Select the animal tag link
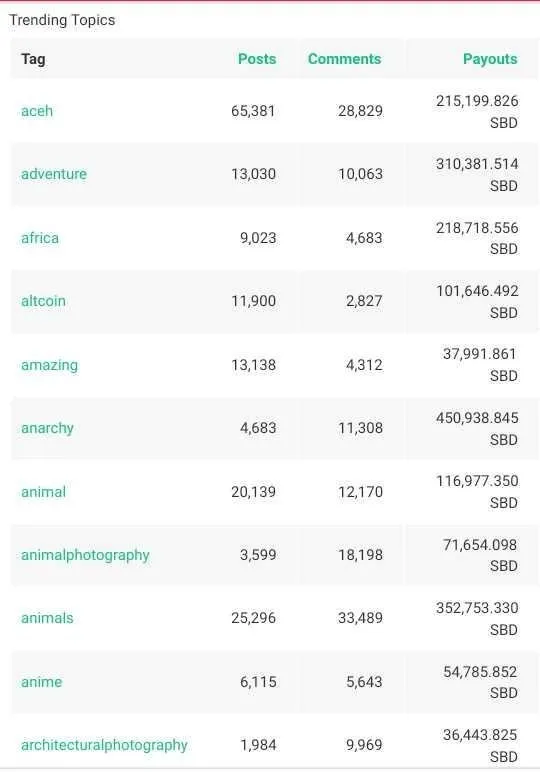 [x=43, y=492]
